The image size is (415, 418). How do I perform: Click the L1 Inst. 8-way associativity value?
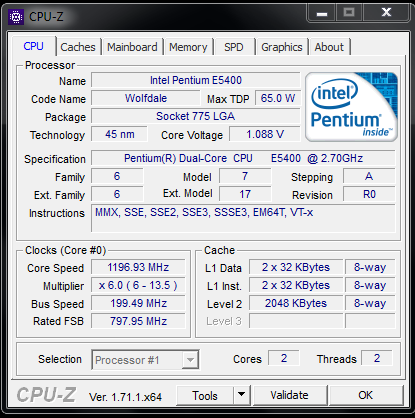[x=370, y=285]
